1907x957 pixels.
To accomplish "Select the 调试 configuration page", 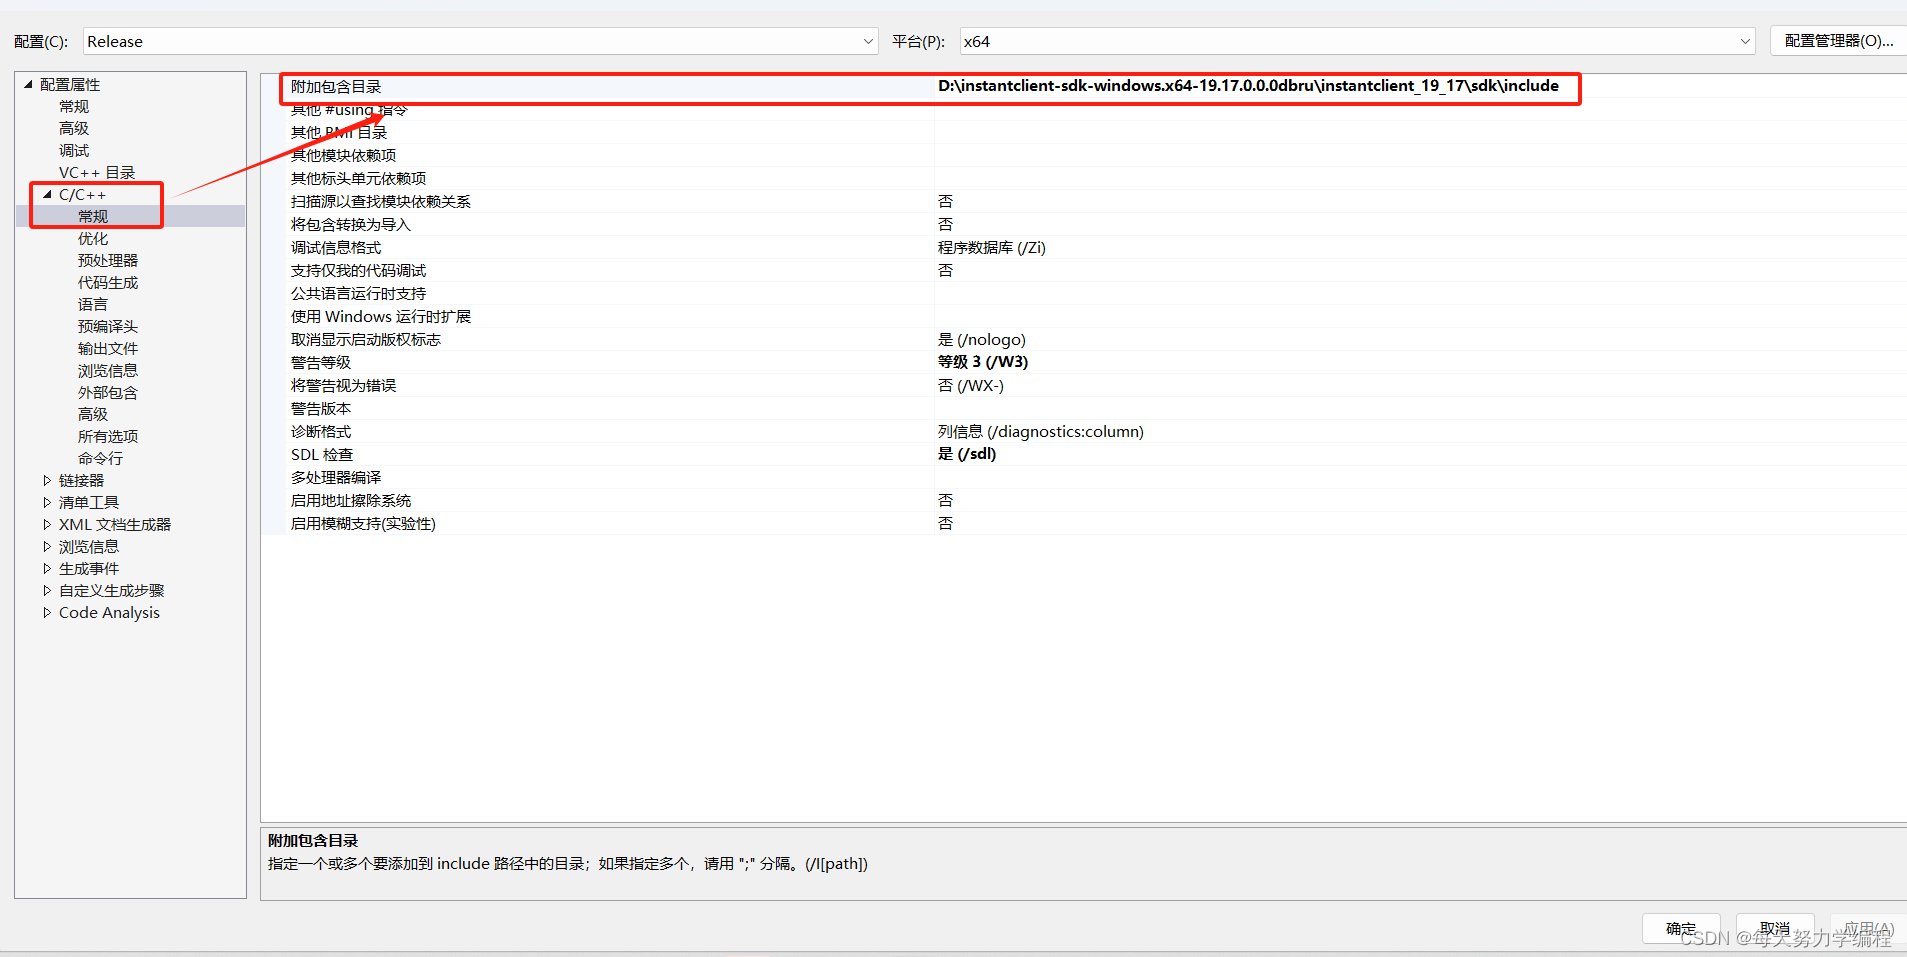I will (73, 150).
